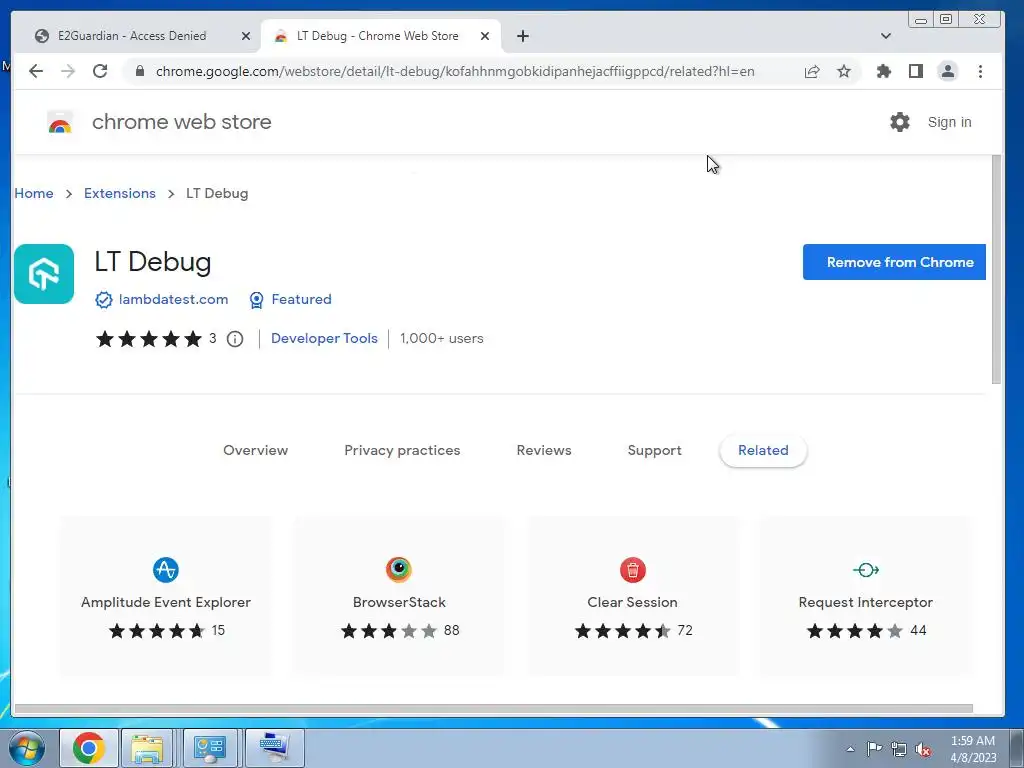
Task: Switch to E2Guardian - Access Denied tab
Action: pyautogui.click(x=132, y=36)
